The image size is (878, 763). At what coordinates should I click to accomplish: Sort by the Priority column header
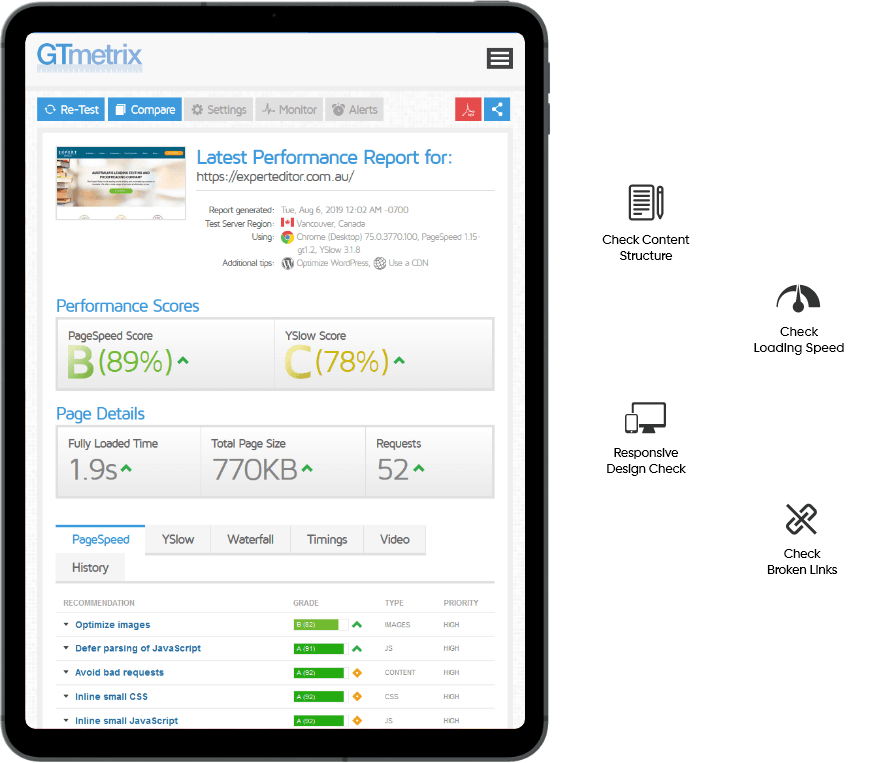tap(461, 603)
